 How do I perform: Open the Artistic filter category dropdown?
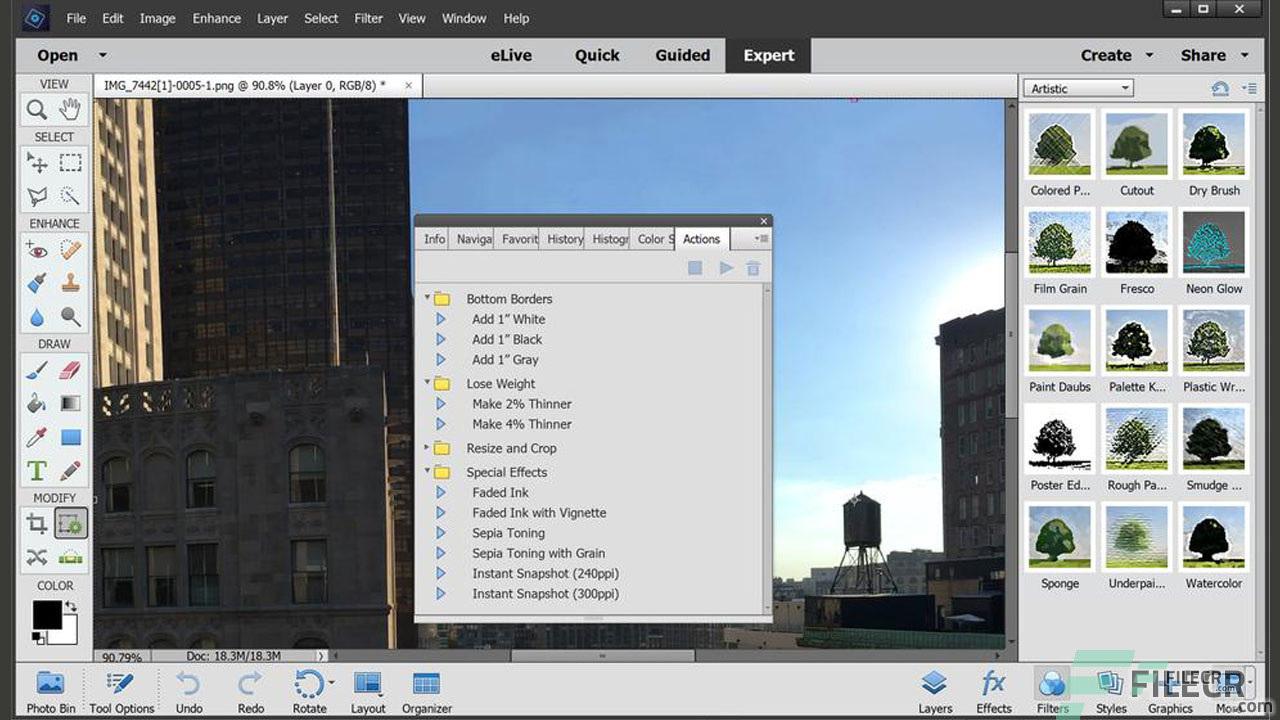[x=1077, y=88]
